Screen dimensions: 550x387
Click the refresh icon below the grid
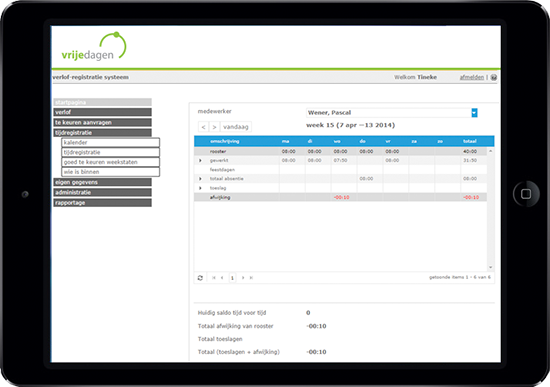[x=200, y=278]
